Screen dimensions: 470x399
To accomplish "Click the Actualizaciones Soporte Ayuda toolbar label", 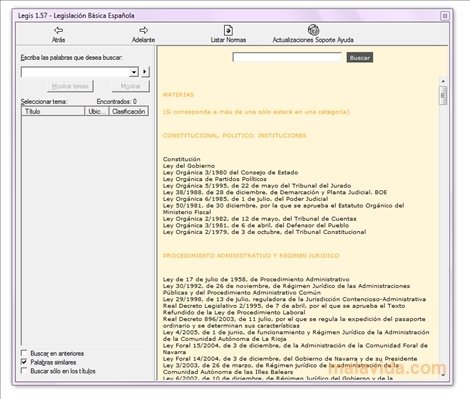I will tap(313, 40).
